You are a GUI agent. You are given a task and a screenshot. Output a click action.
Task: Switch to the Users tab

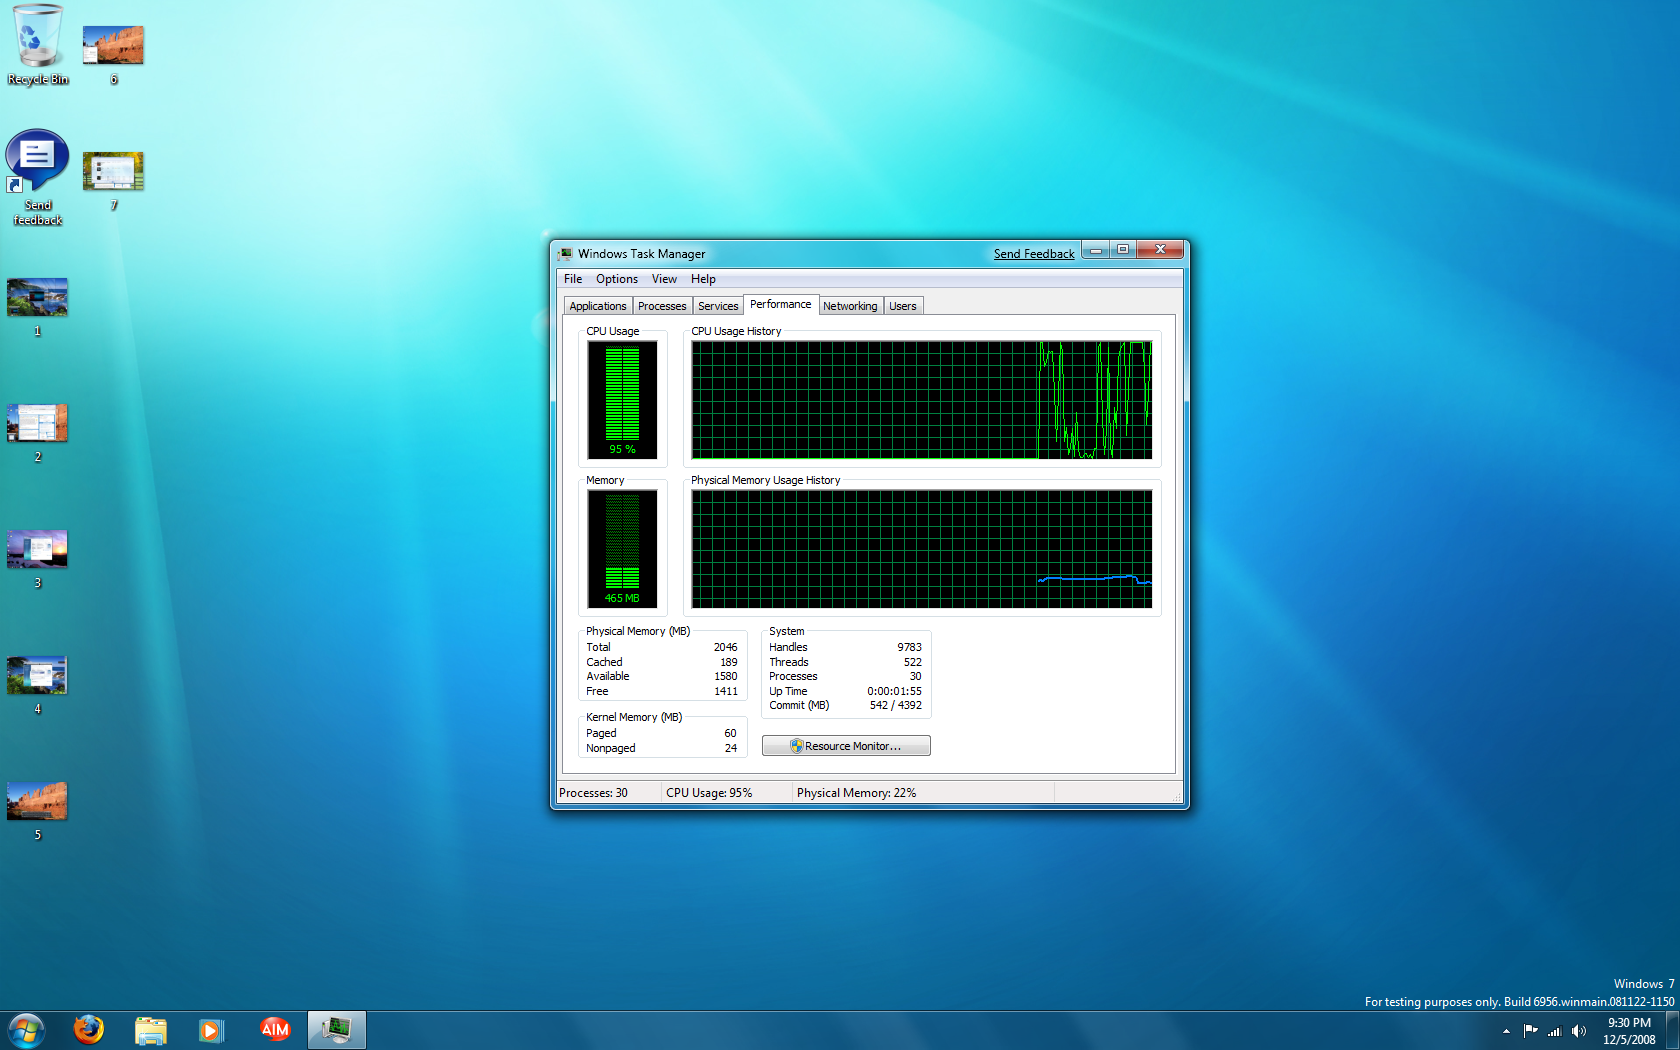coord(903,306)
